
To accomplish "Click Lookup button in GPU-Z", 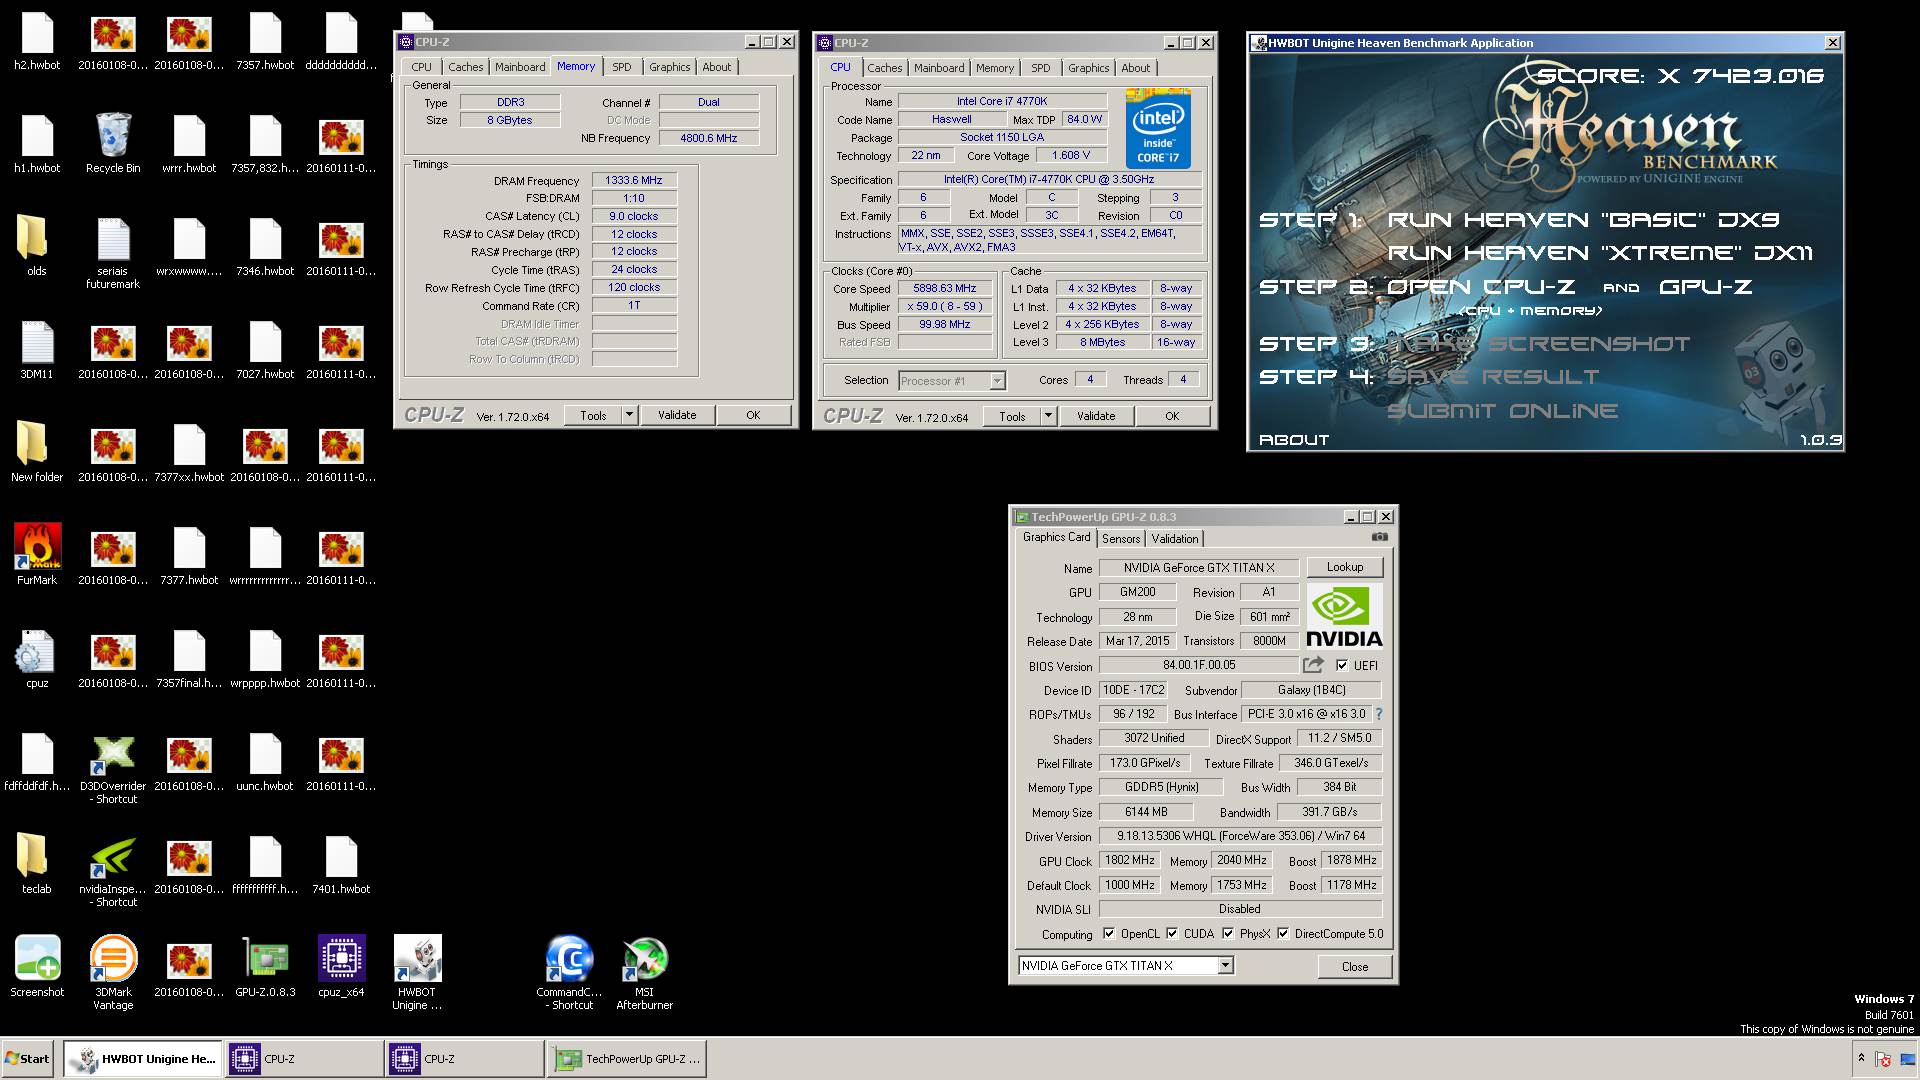I will [x=1344, y=567].
